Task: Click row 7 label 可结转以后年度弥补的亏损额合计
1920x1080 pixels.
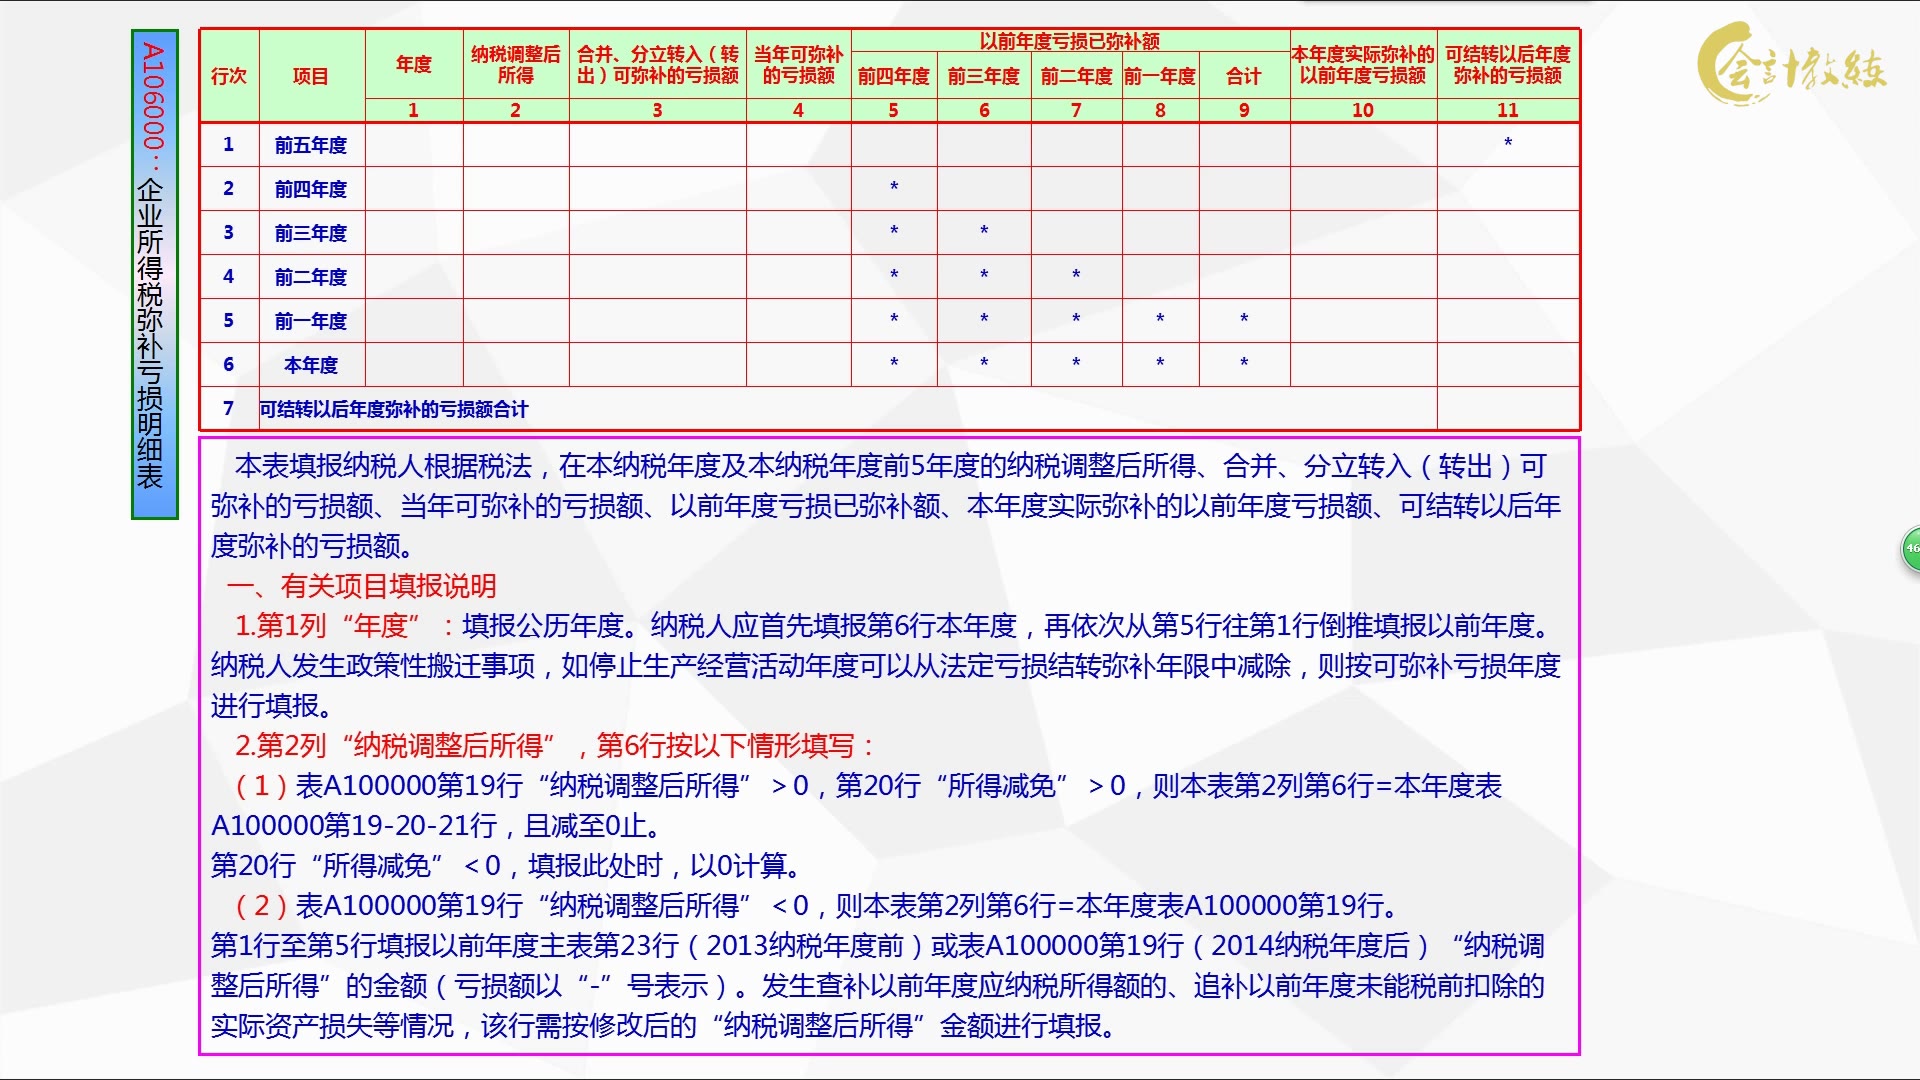Action: tap(394, 409)
